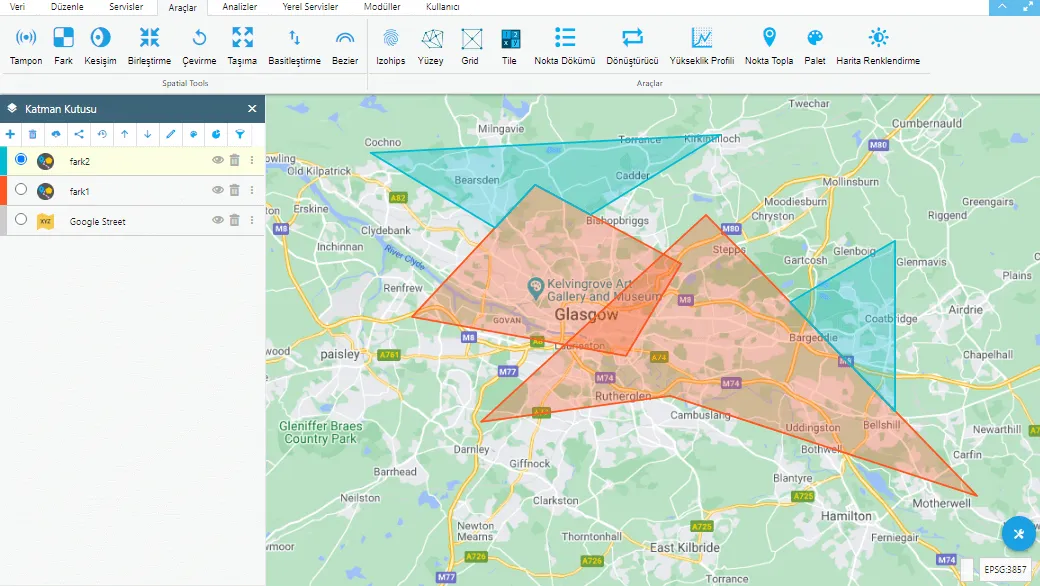Edit the layer with pencil icon
Viewport: 1040px width, 586px height.
point(170,135)
